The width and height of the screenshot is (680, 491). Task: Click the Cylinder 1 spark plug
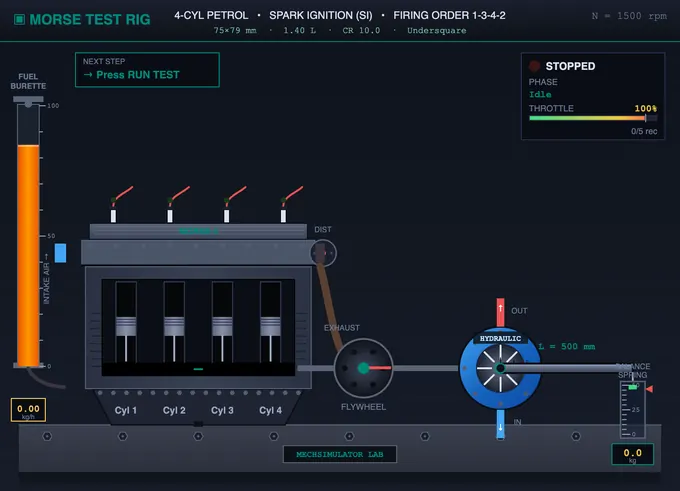(x=113, y=216)
